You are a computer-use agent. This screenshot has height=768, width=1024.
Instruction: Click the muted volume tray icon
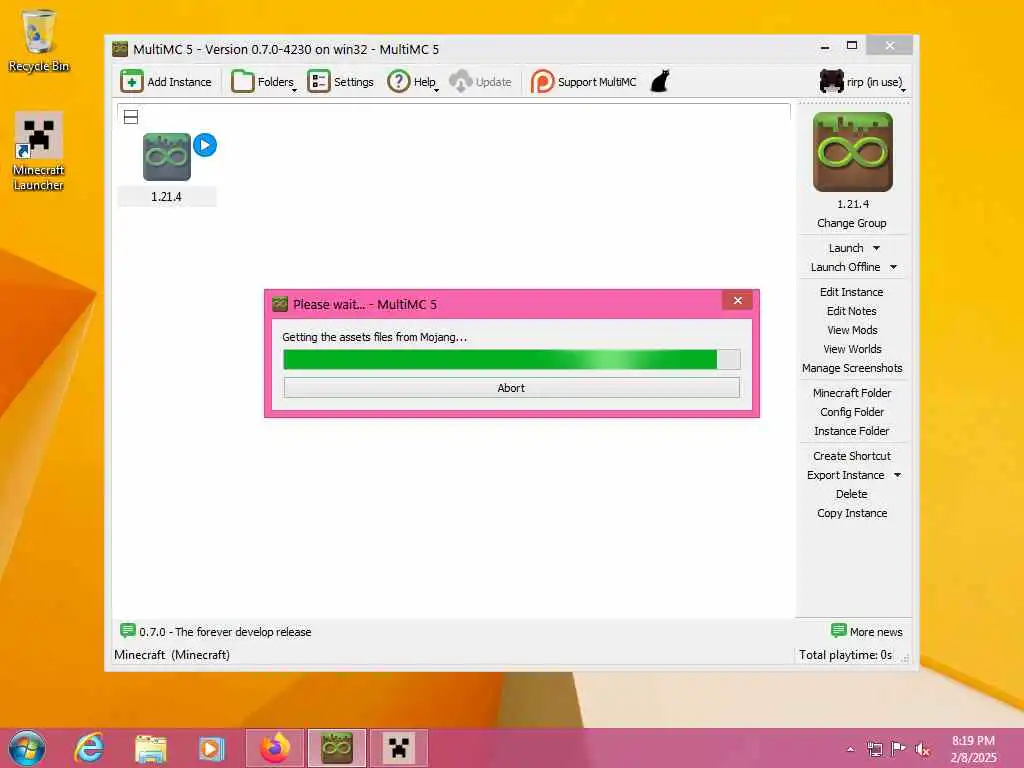923,749
